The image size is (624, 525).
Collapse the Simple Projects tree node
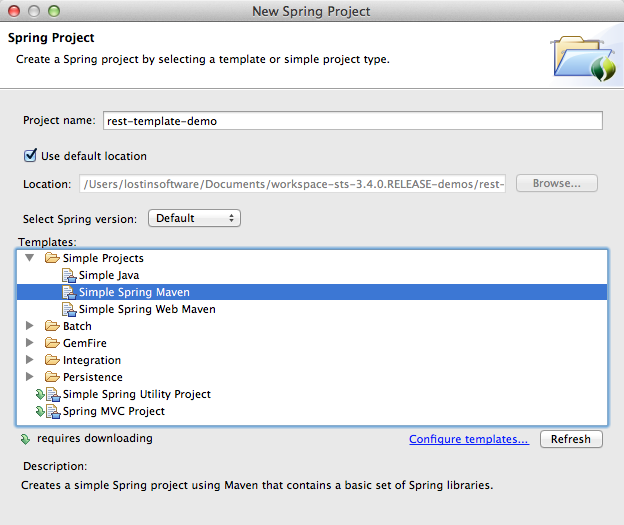click(x=29, y=258)
